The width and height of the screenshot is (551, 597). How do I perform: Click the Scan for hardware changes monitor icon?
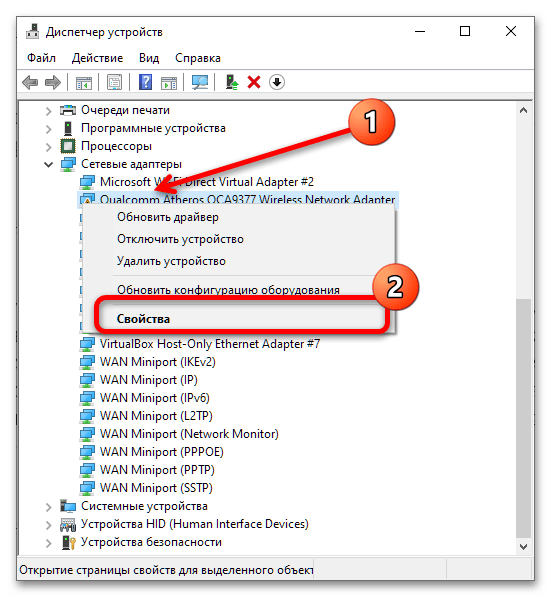click(x=200, y=82)
